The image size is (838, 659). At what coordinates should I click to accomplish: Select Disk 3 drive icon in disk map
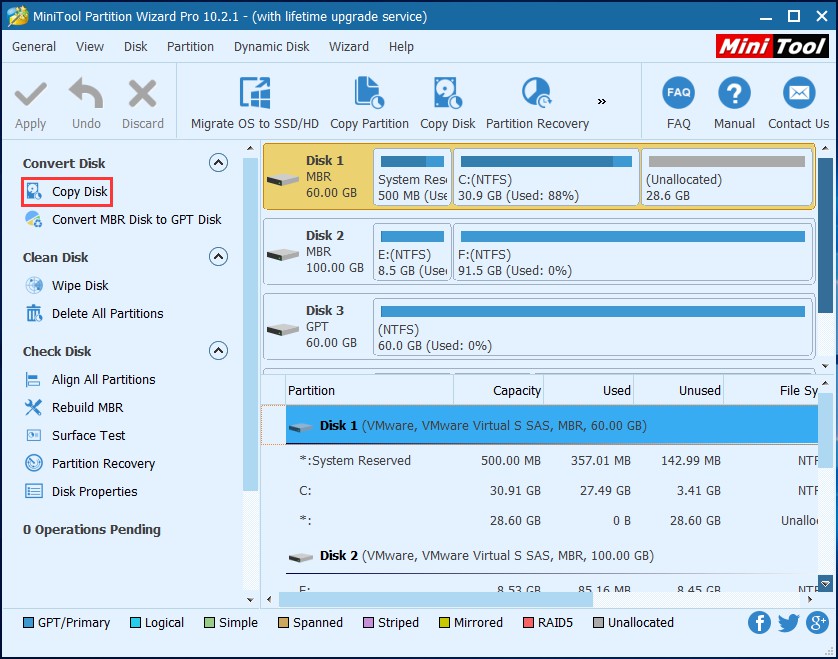click(283, 329)
